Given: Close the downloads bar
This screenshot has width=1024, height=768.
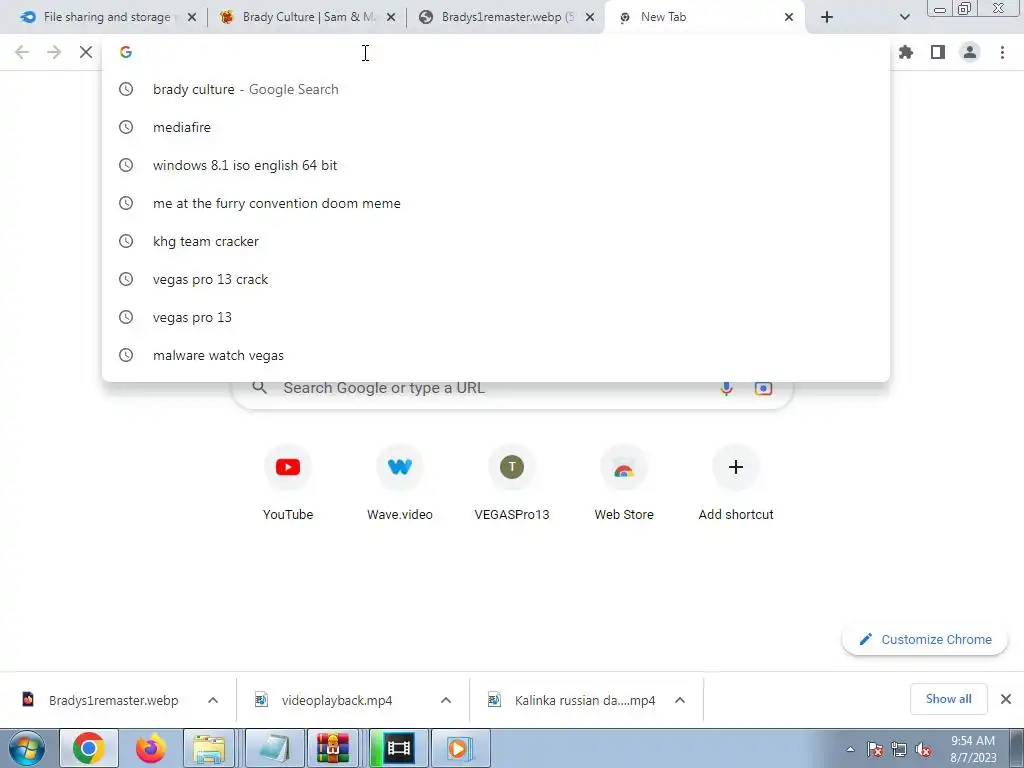Looking at the screenshot, I should pos(1006,699).
